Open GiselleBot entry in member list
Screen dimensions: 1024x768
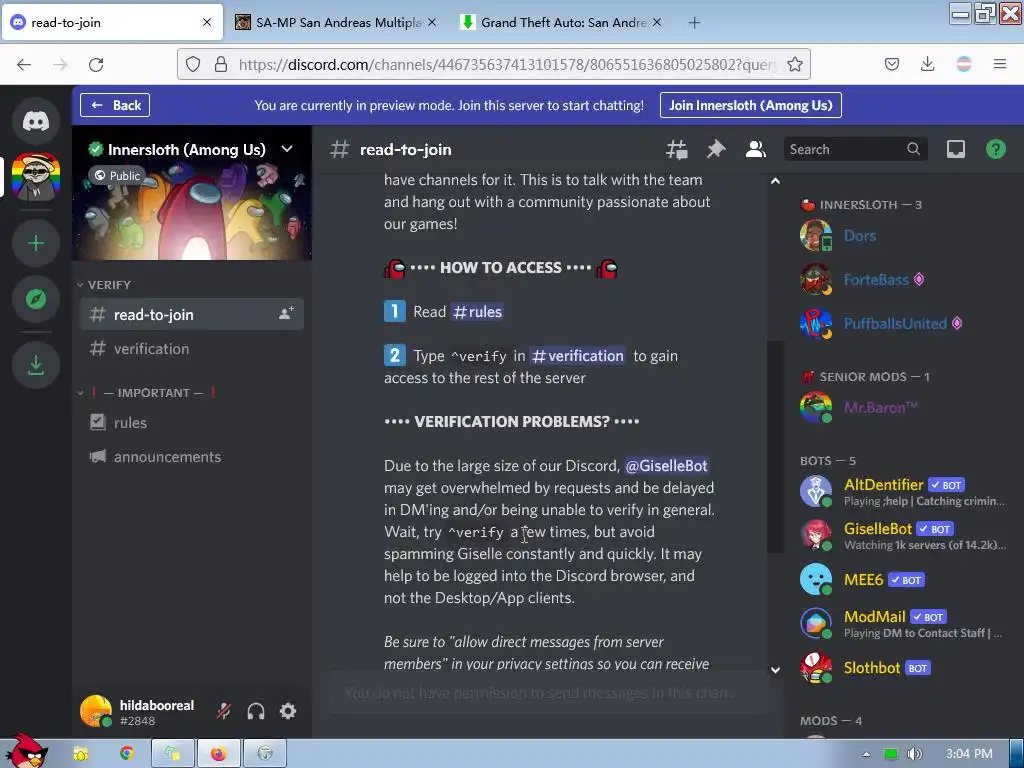[904, 536]
